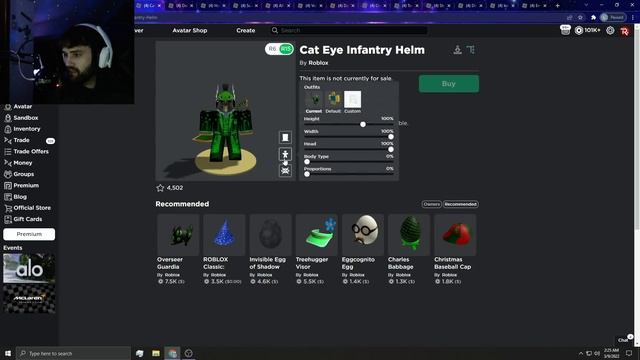Open the notifications icon in header
This screenshot has height=360, width=640.
coord(565,30)
